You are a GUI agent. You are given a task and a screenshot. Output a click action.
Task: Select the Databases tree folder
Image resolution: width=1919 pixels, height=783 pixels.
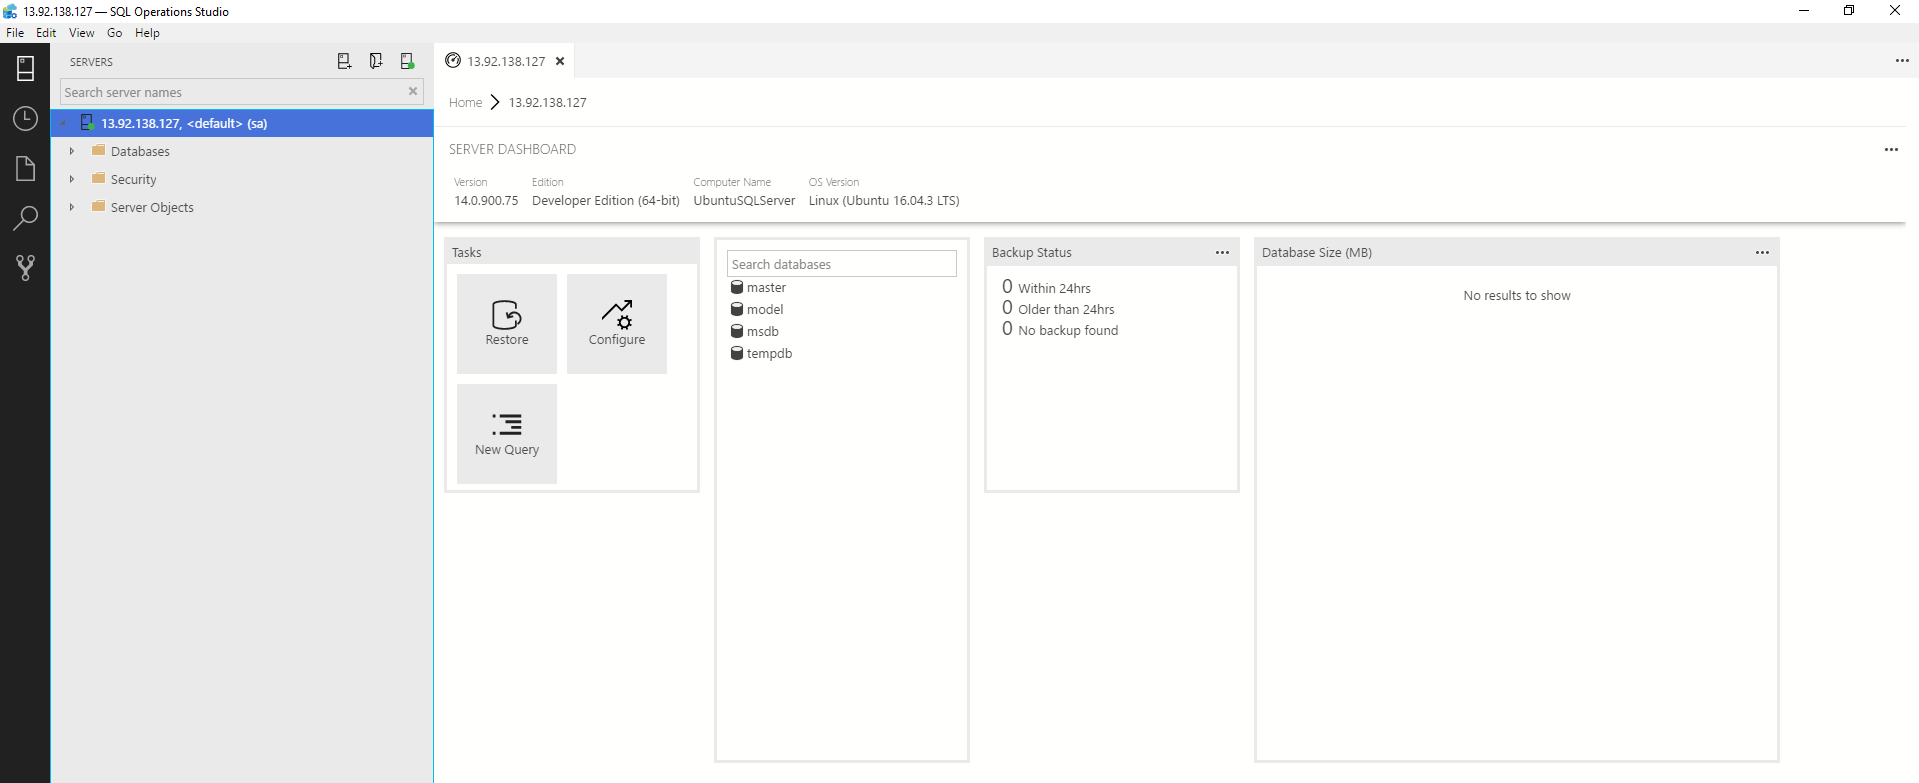[x=140, y=151]
